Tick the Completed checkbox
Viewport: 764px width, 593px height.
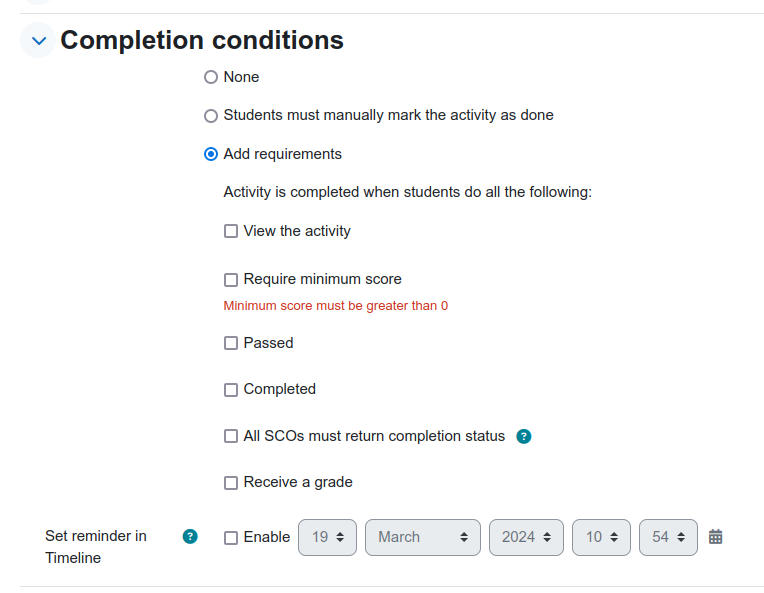(231, 390)
